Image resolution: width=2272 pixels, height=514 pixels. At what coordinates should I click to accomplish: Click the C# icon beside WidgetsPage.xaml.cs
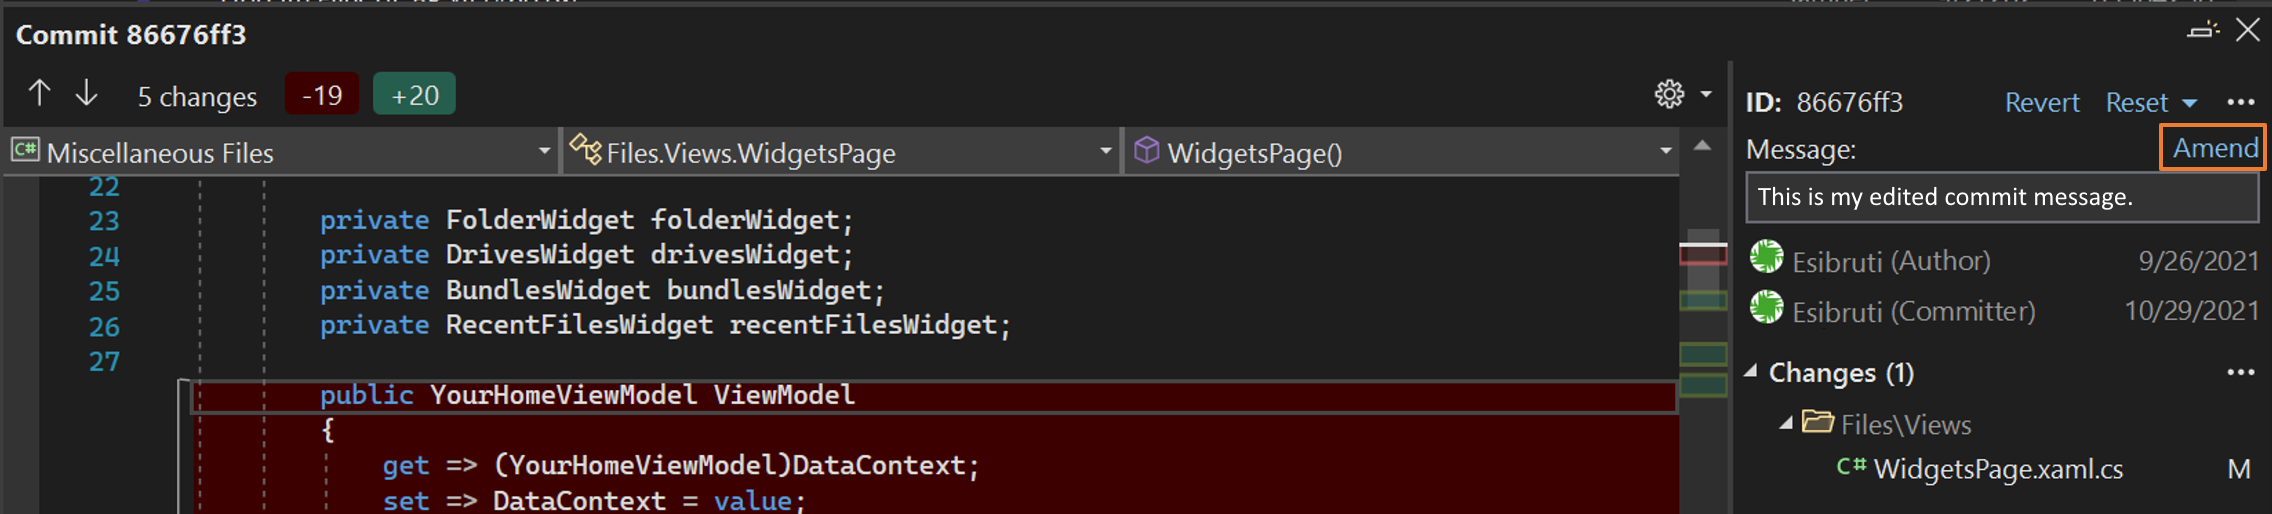tap(1851, 467)
